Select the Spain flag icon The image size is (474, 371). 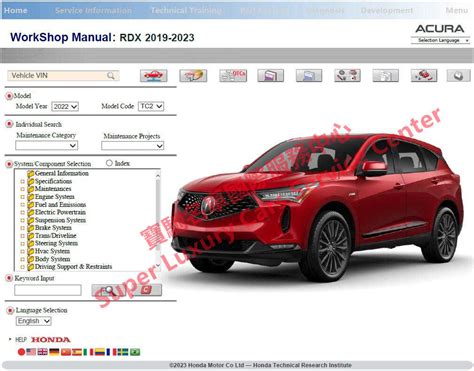coord(77,352)
